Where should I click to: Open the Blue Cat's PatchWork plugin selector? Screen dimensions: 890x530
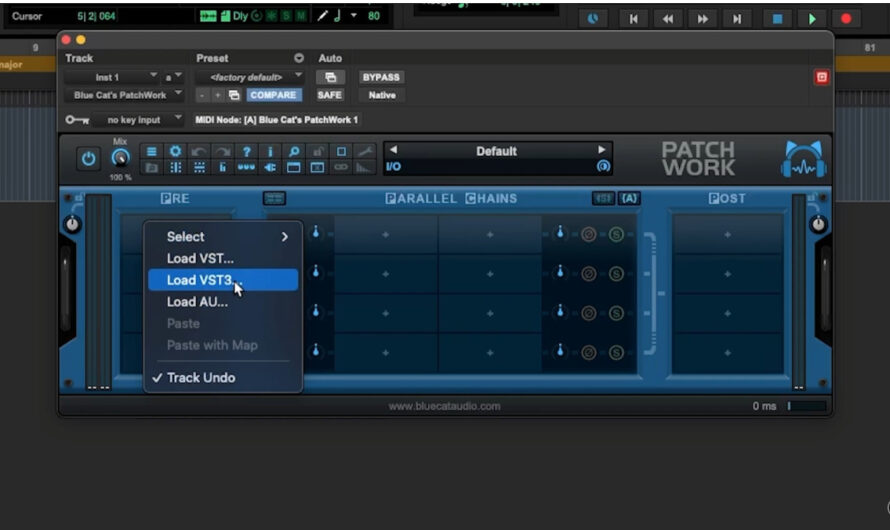pos(124,95)
